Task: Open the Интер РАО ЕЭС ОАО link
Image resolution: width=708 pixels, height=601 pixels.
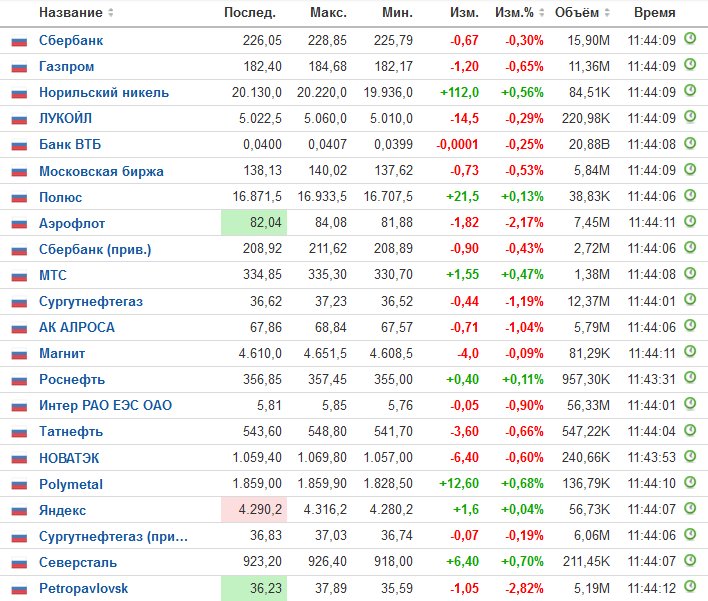Action: tap(105, 405)
